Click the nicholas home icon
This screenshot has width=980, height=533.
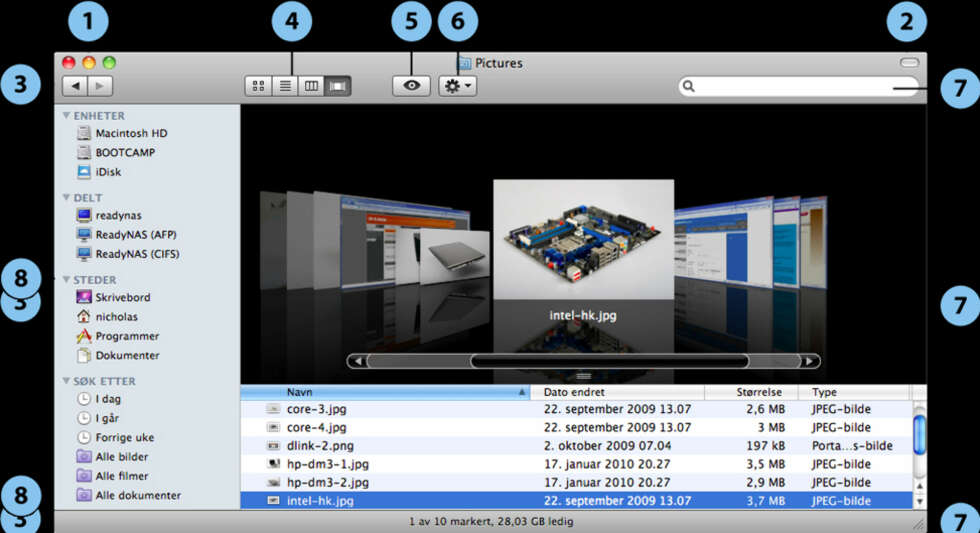pos(84,317)
